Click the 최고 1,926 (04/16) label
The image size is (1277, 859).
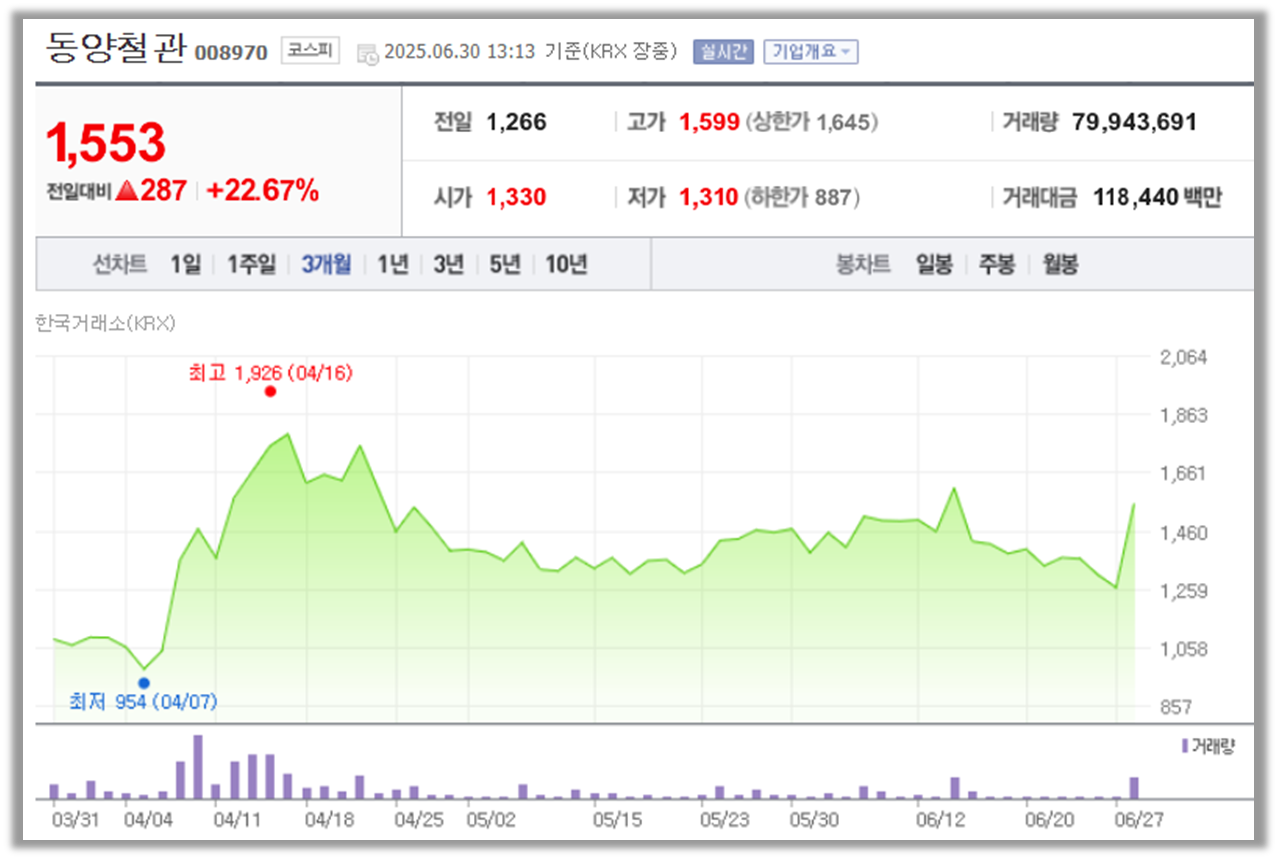point(270,373)
